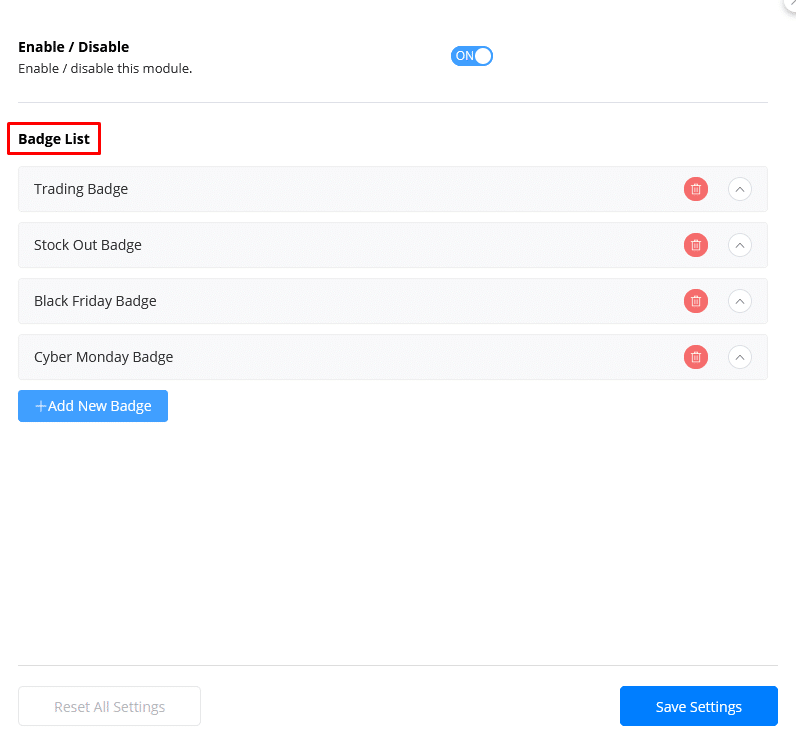Expand the Trading Badge chevron arrow
Image resolution: width=796 pixels, height=752 pixels.
tap(739, 189)
